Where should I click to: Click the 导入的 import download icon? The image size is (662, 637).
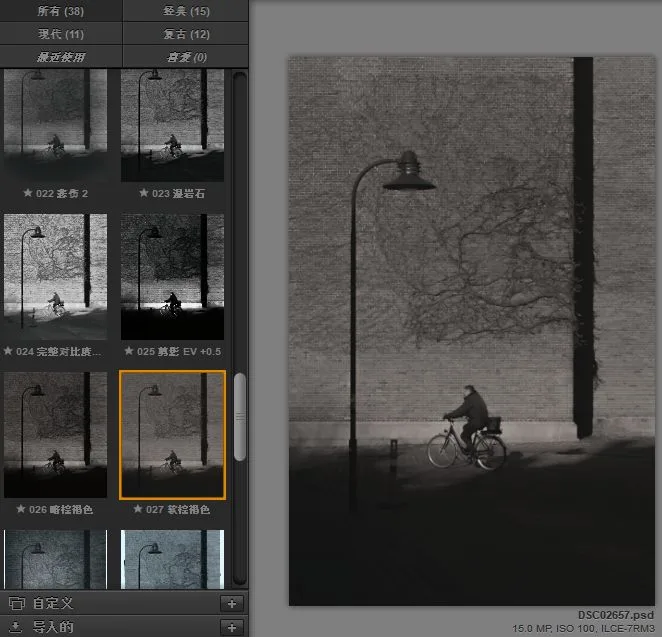pyautogui.click(x=15, y=626)
